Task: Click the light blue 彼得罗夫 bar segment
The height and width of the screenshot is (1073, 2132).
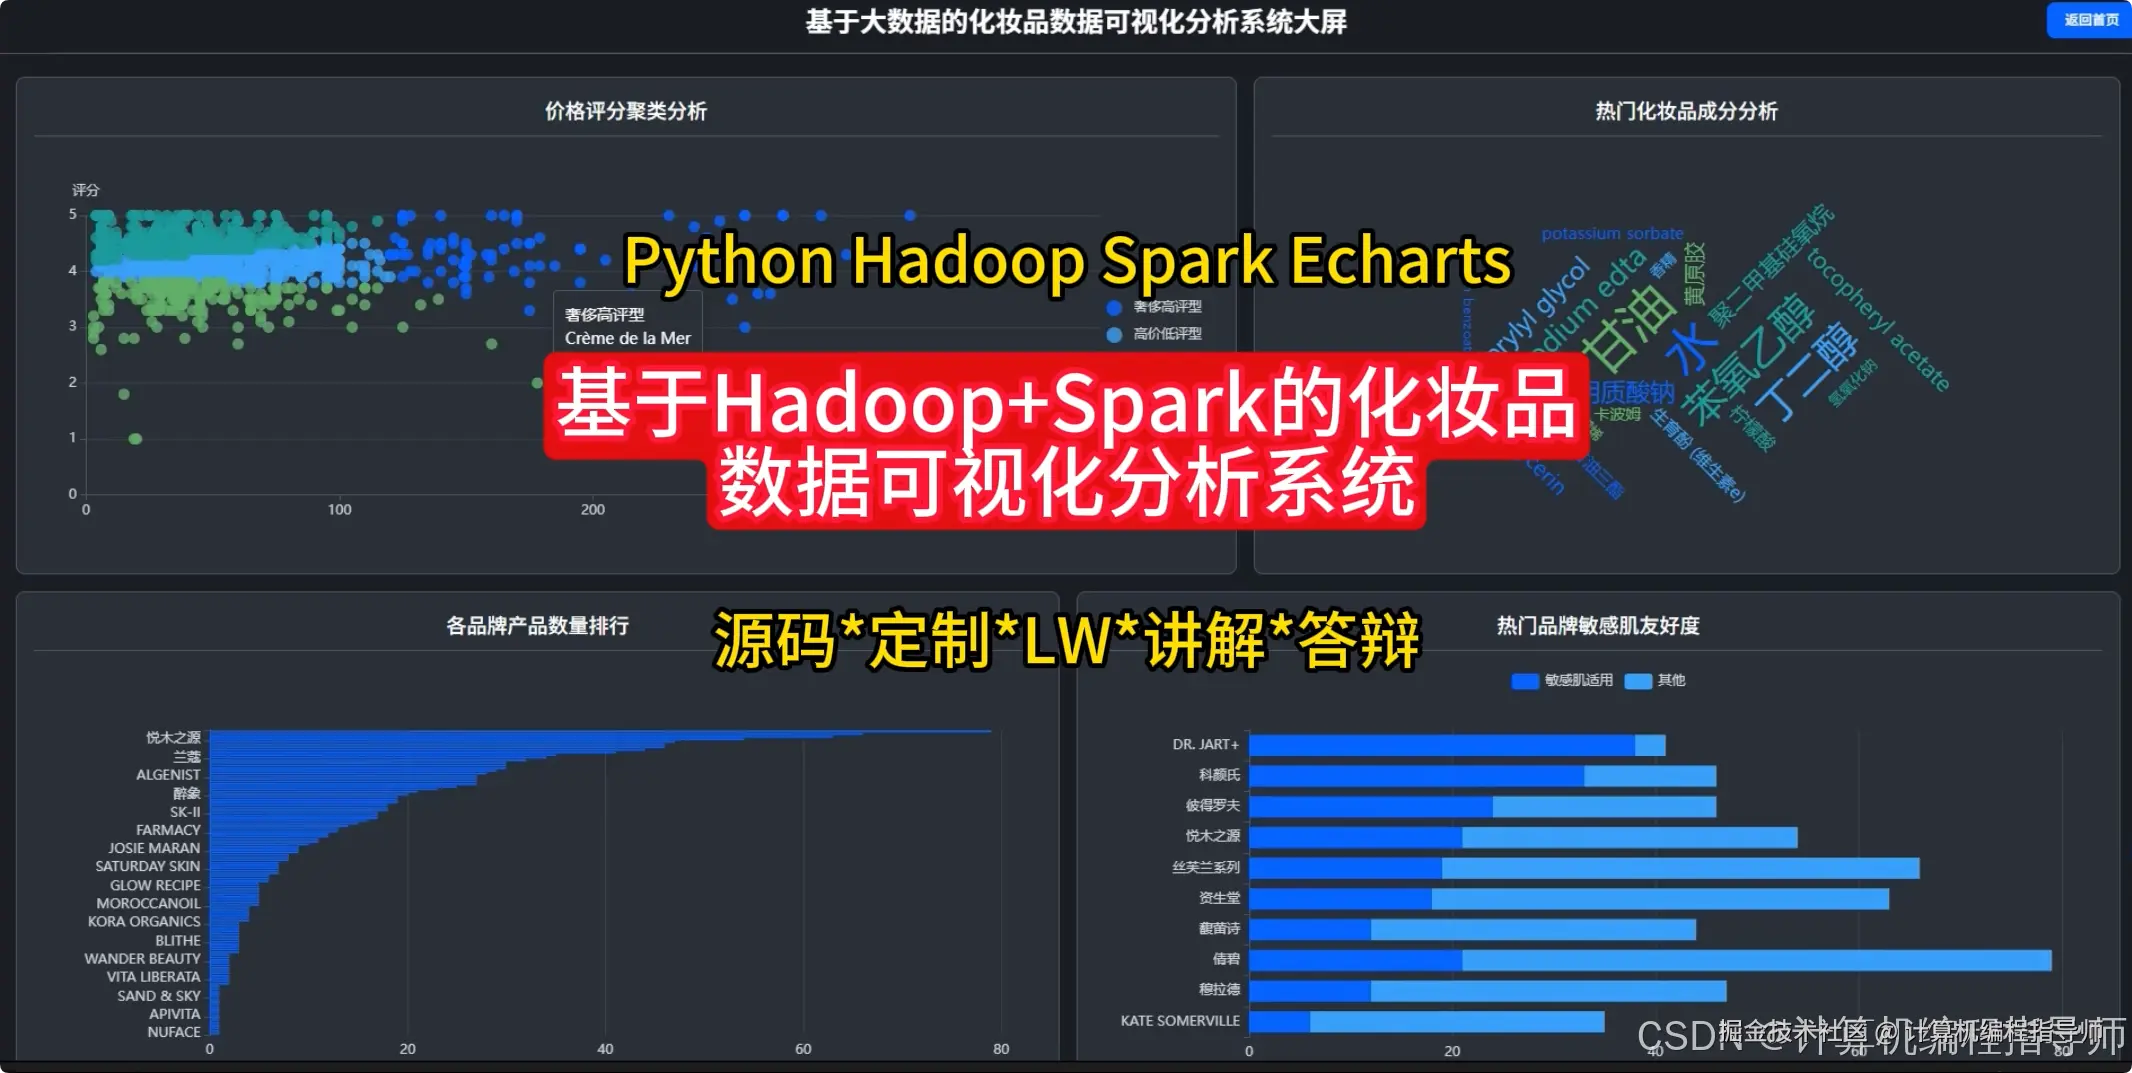Action: 1604,807
